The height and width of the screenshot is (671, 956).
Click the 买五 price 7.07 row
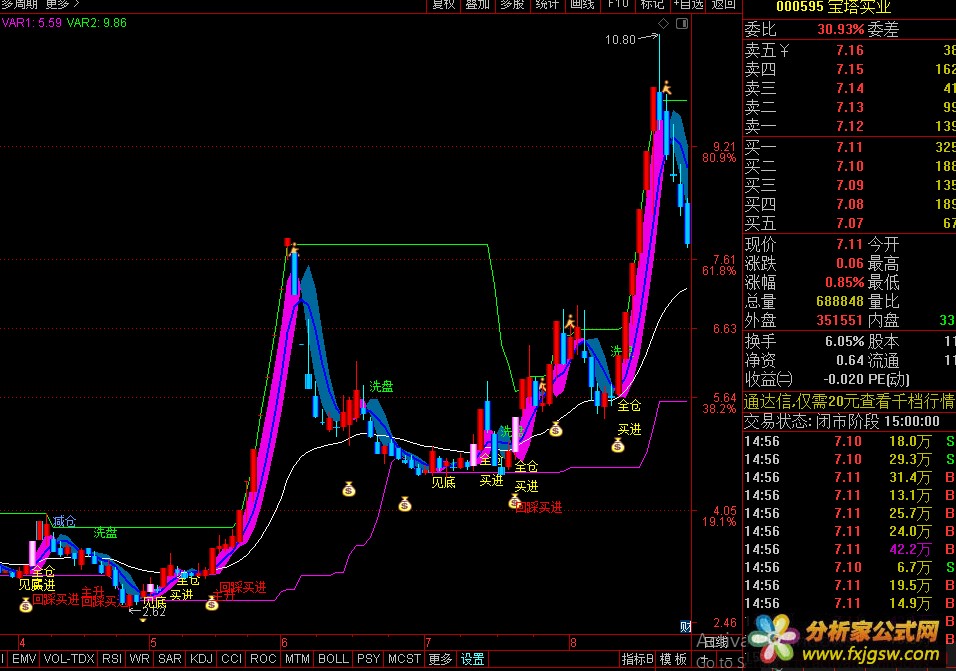[849, 223]
